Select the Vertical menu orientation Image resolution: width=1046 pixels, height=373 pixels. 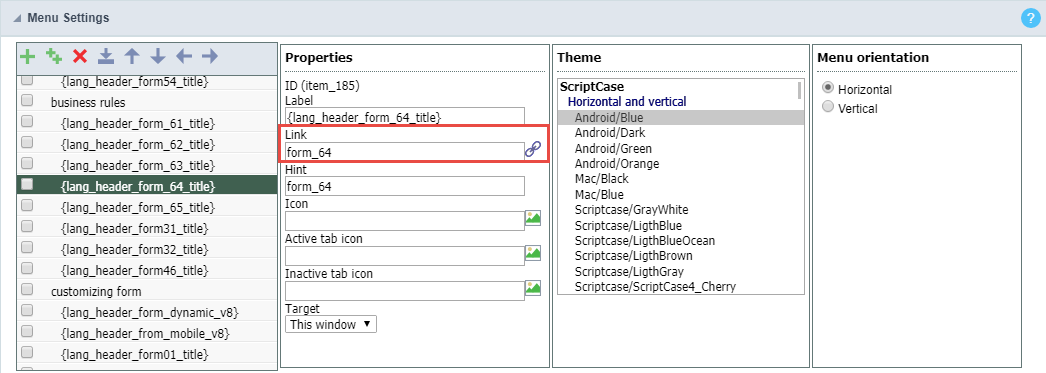tap(829, 107)
